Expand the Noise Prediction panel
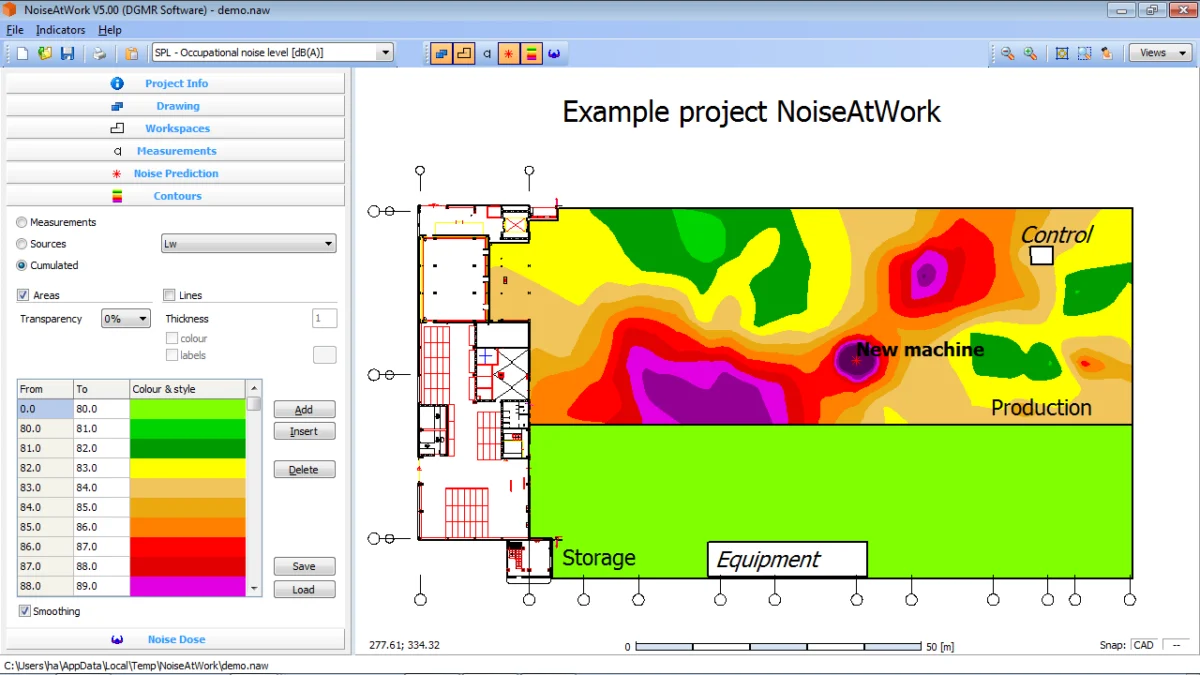Screen dimensions: 1200x675 click(175, 173)
